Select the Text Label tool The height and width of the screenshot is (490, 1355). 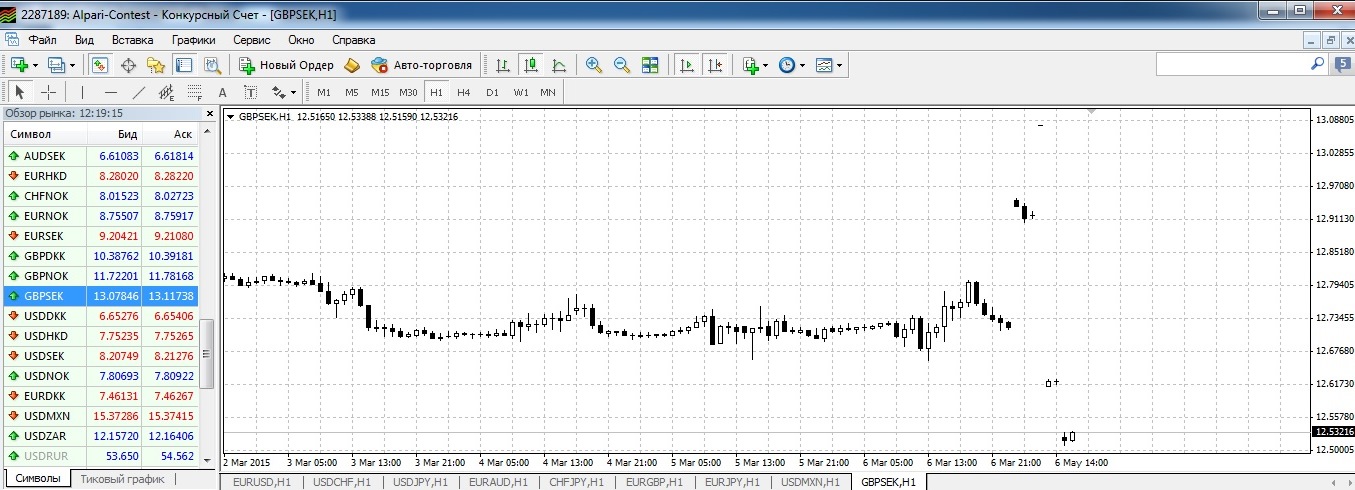(x=250, y=92)
